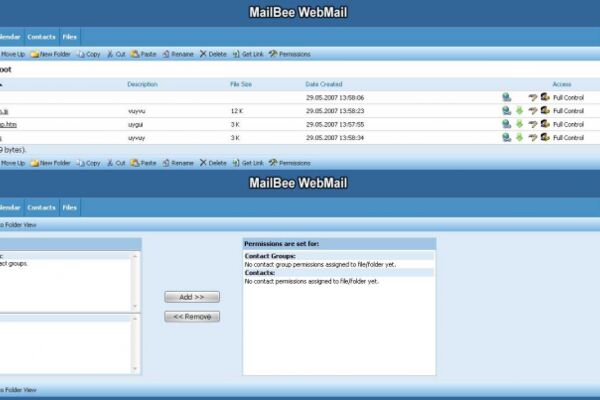
Task: Click Paste in toolbar above the file list
Action: 143,54
